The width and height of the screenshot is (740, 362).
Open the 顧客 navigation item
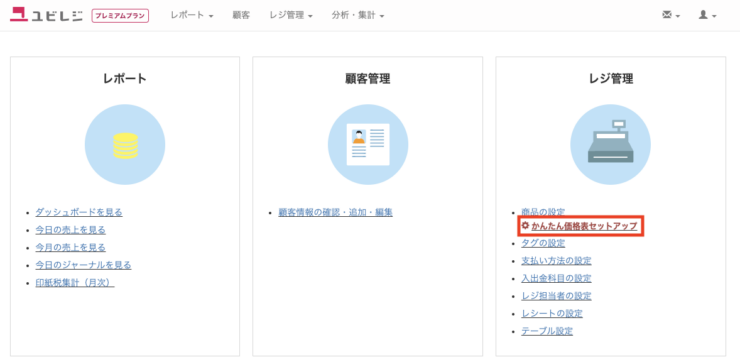tap(241, 16)
